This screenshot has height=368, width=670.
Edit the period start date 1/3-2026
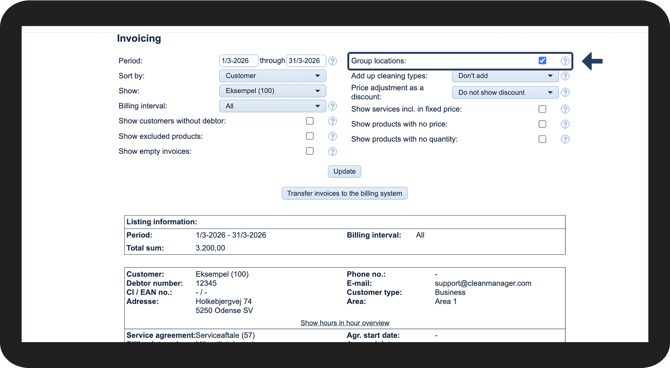(238, 61)
